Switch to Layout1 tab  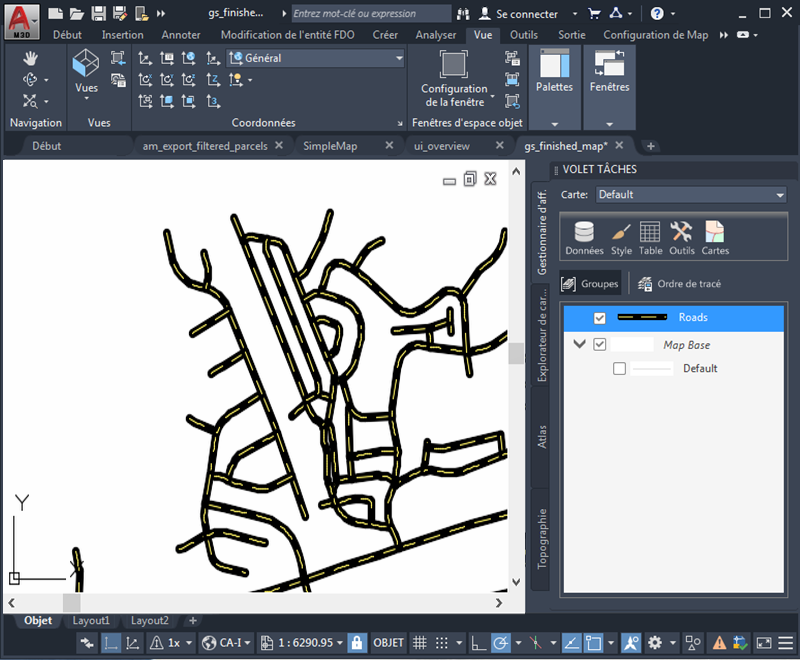pos(91,620)
